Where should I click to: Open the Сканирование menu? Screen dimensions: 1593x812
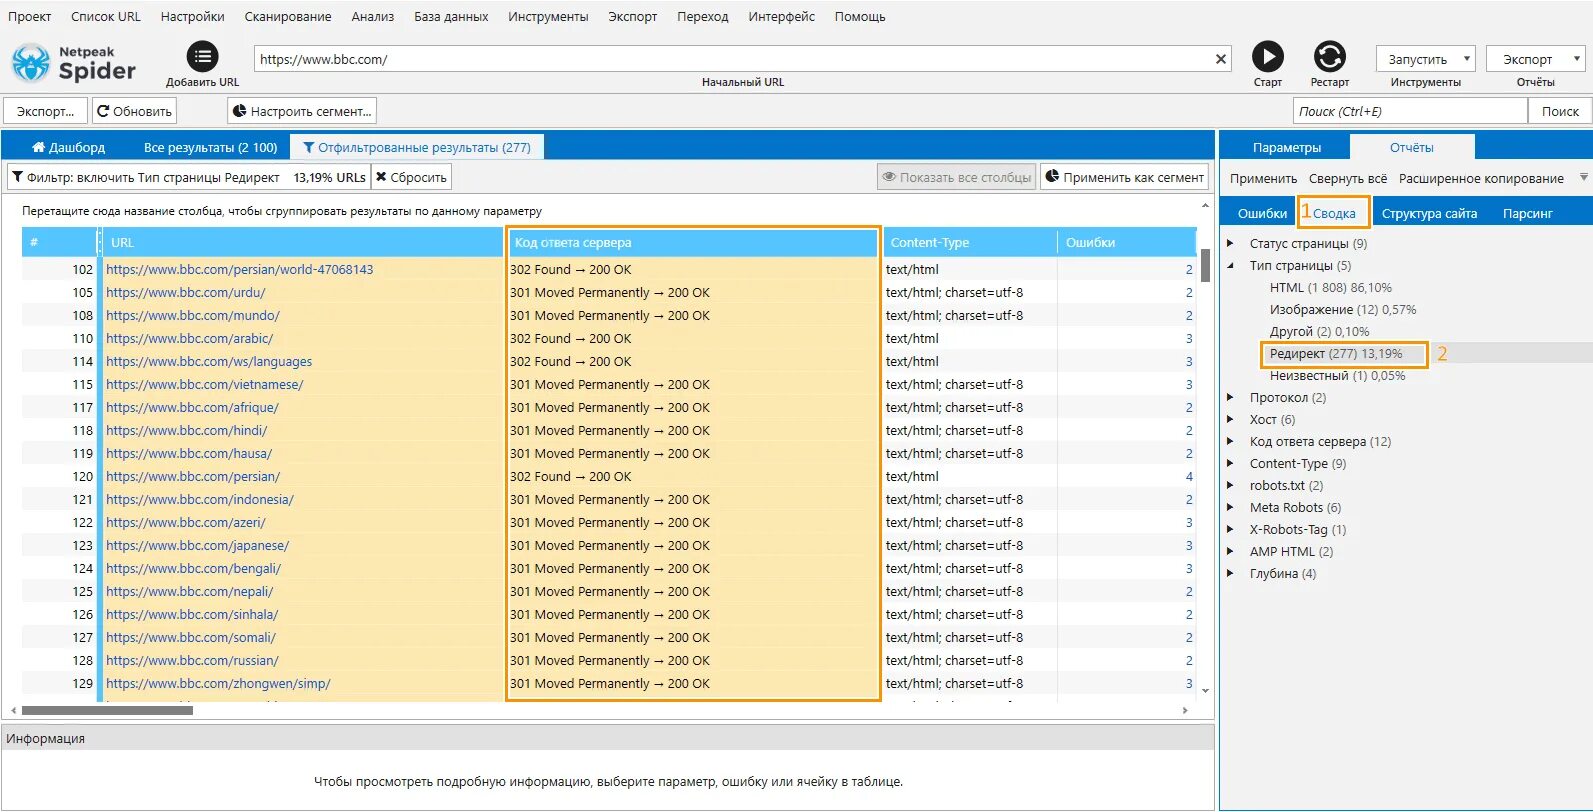pos(288,16)
